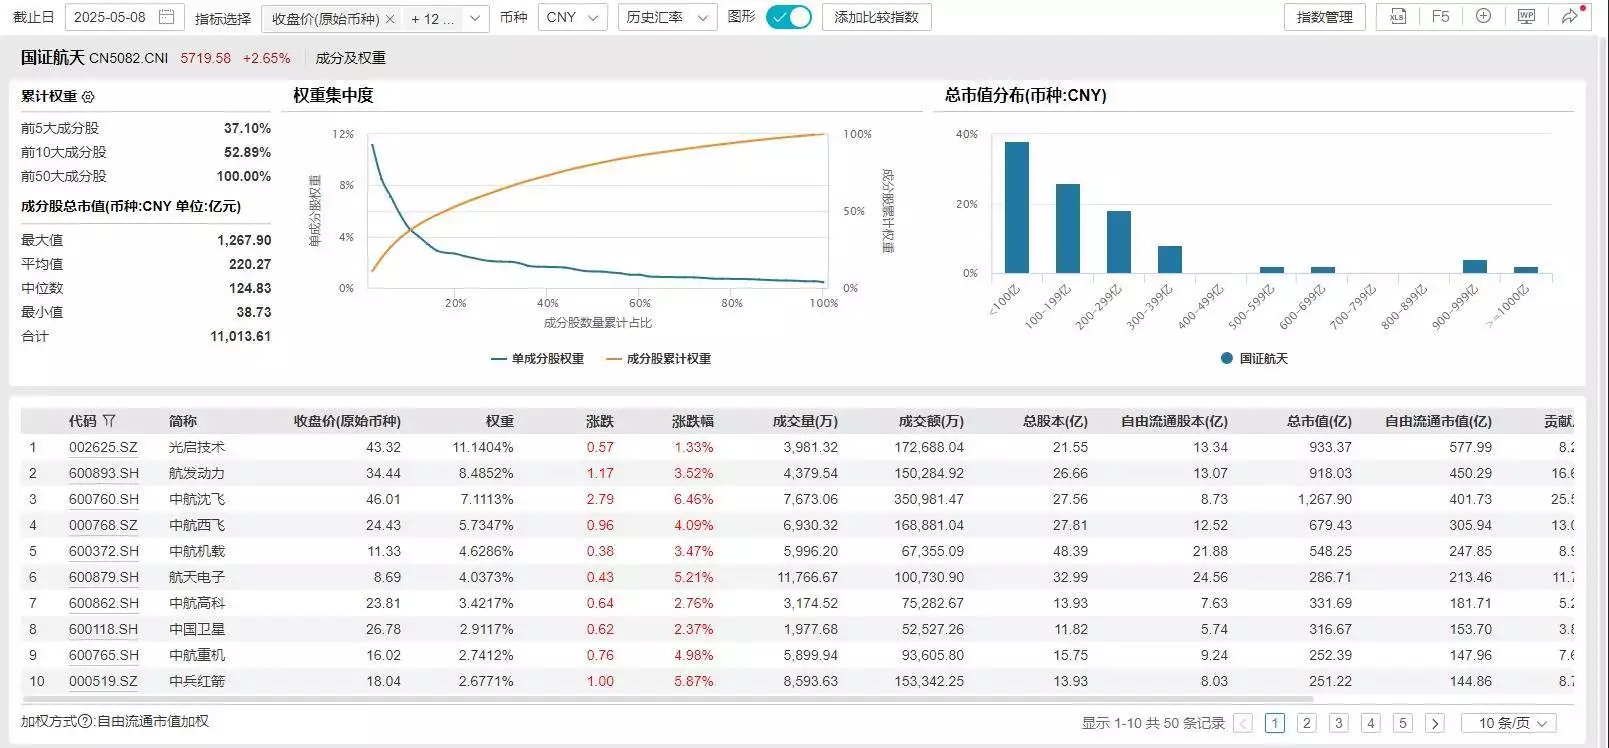Screen dimensions: 1609x748
Task: Click the 指数管理 button
Action: [1325, 17]
